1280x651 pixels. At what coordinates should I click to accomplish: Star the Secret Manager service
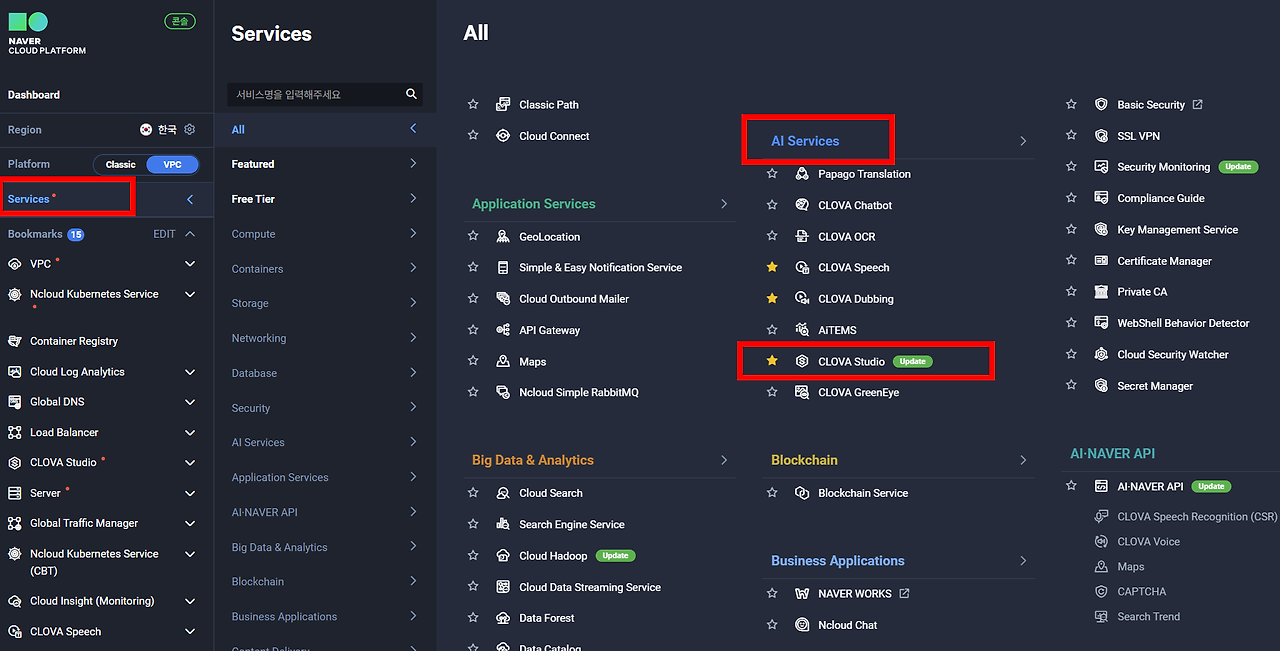(x=1071, y=386)
